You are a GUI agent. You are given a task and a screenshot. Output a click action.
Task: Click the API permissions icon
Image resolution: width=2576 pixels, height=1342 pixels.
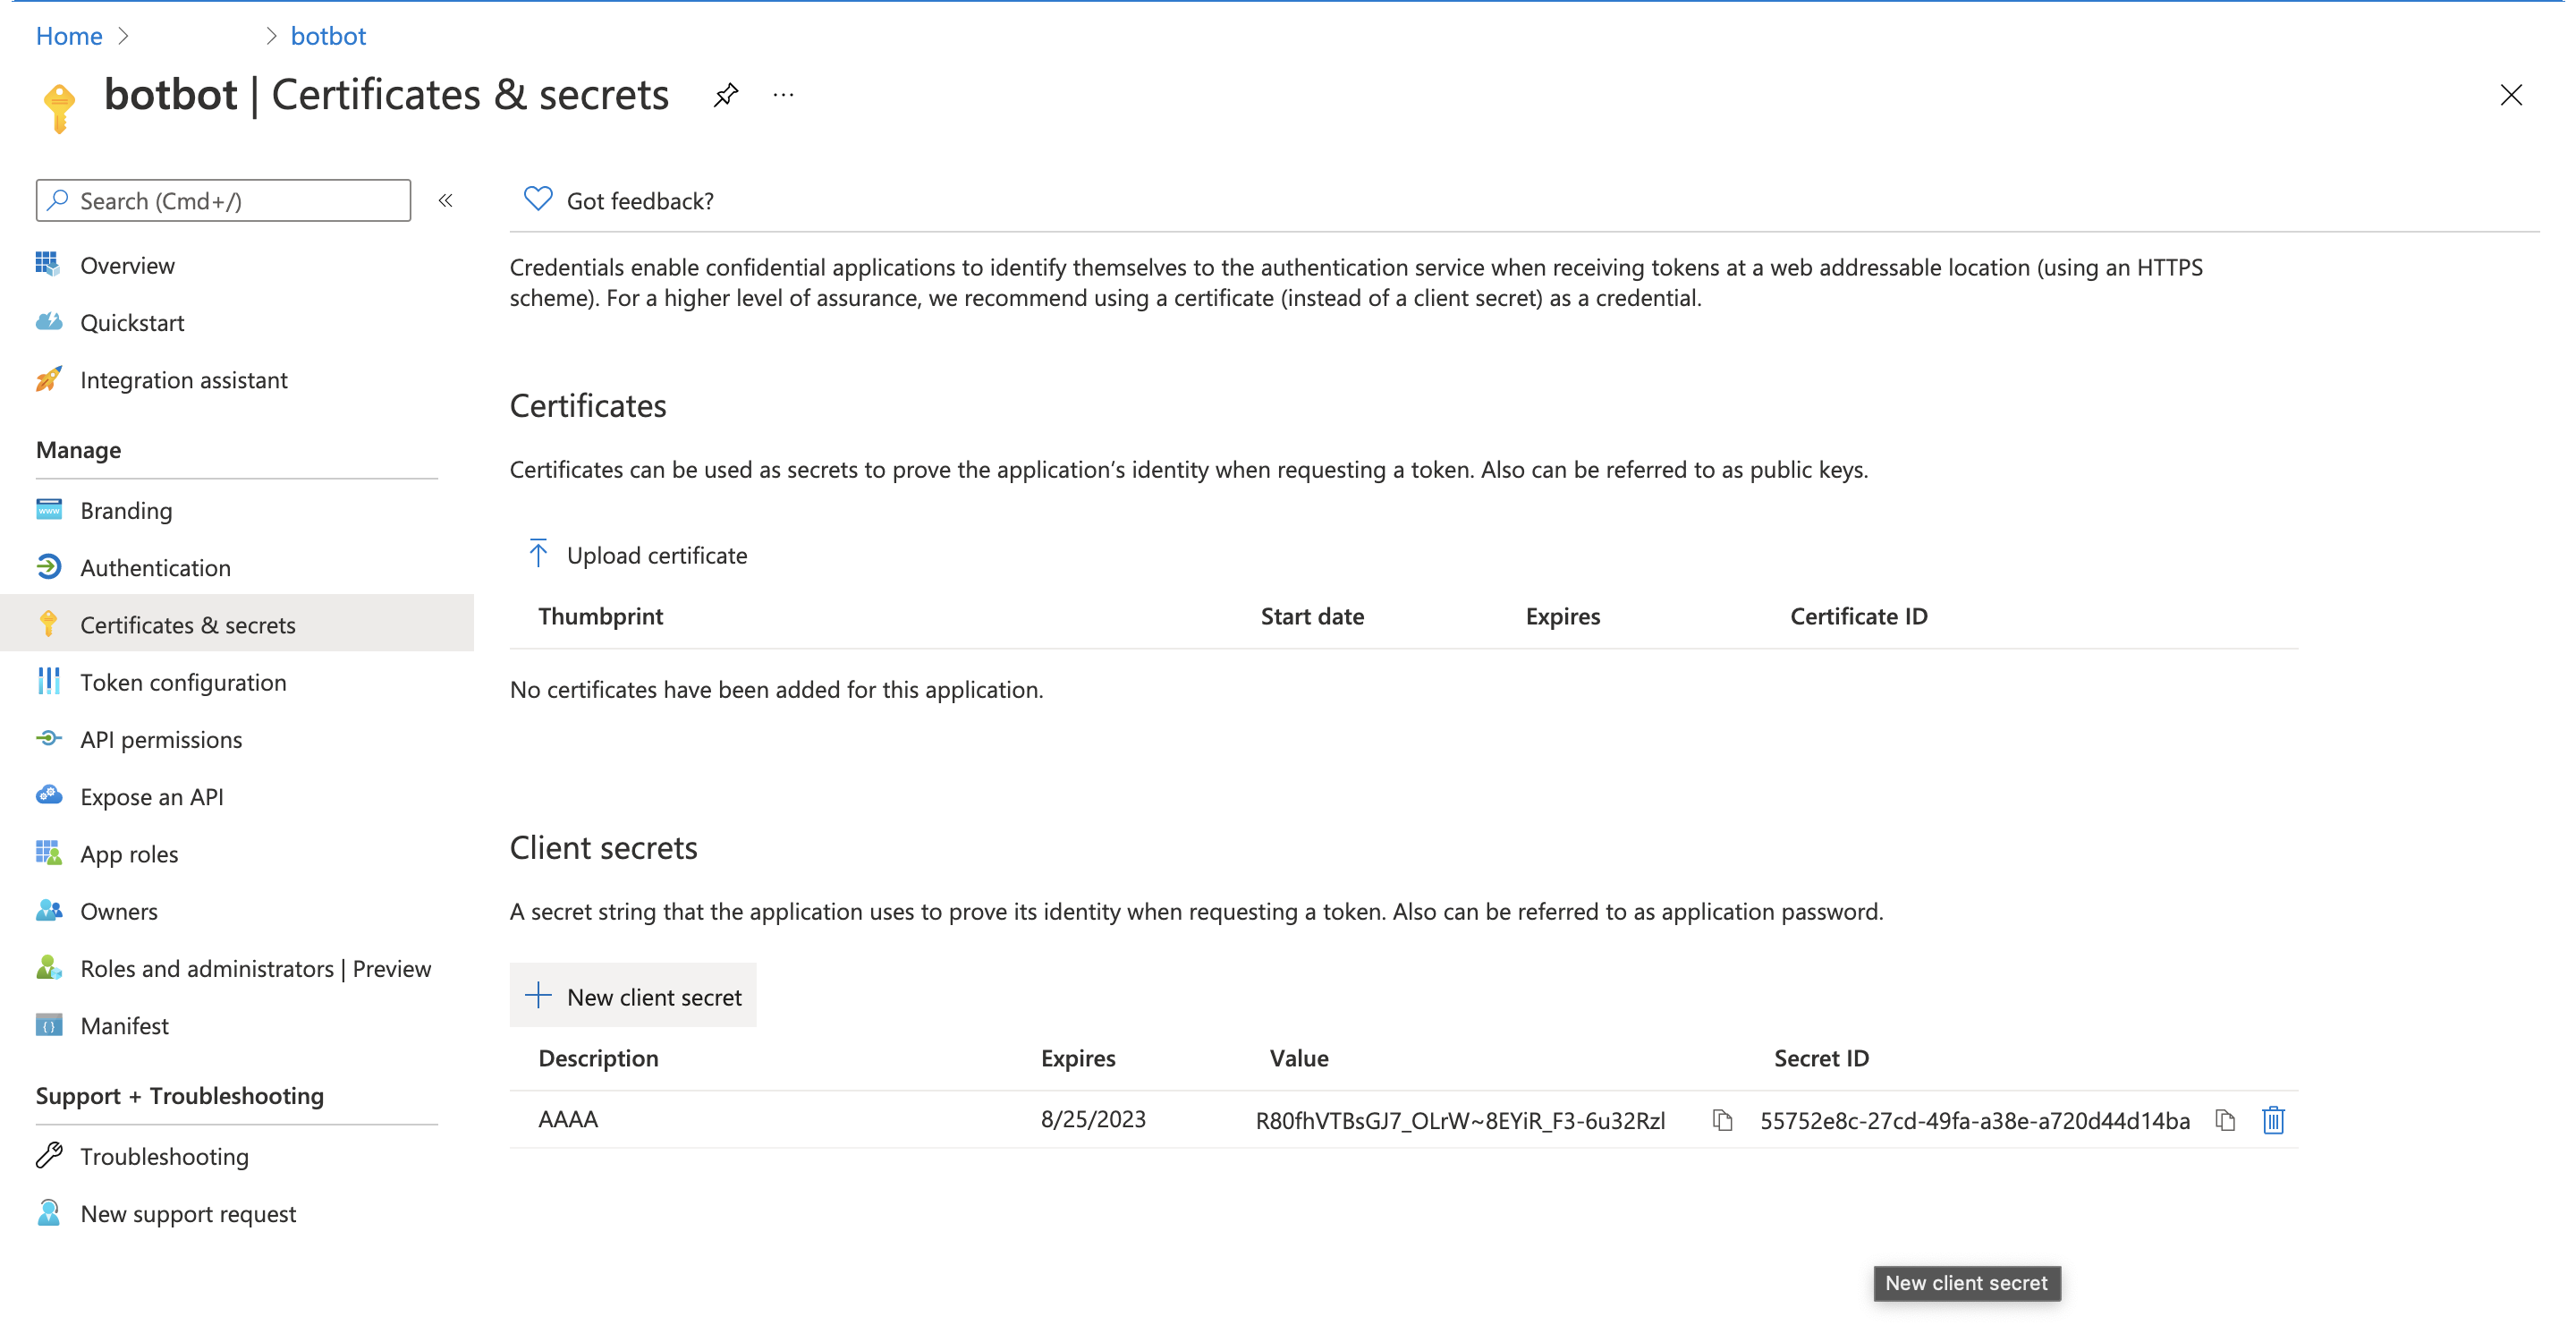point(48,739)
